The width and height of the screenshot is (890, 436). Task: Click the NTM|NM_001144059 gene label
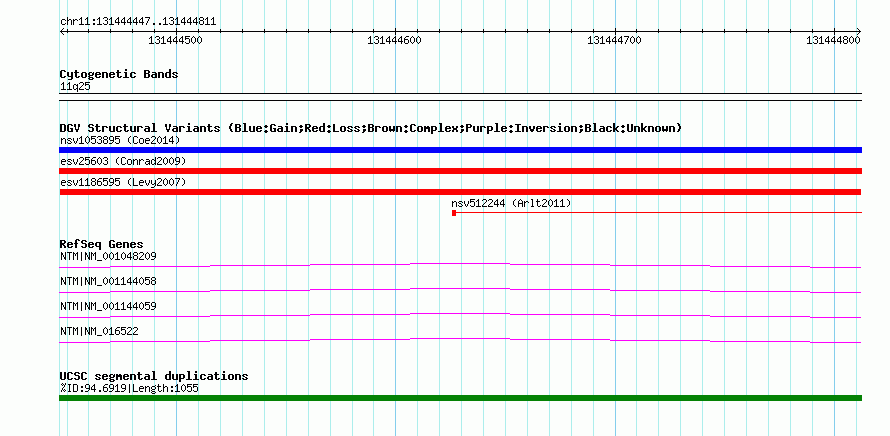pos(108,307)
